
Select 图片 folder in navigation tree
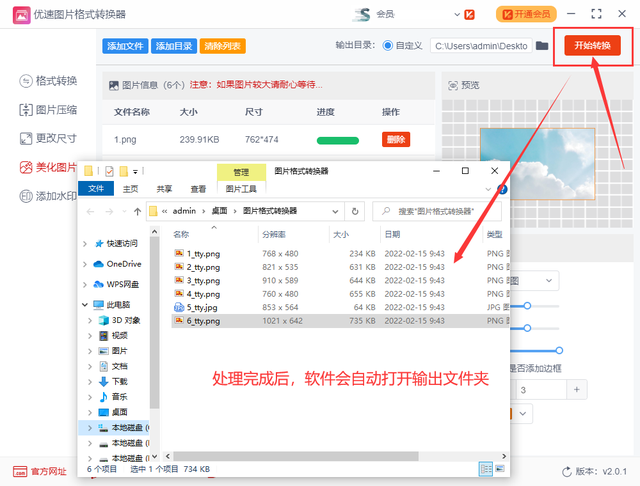point(114,351)
